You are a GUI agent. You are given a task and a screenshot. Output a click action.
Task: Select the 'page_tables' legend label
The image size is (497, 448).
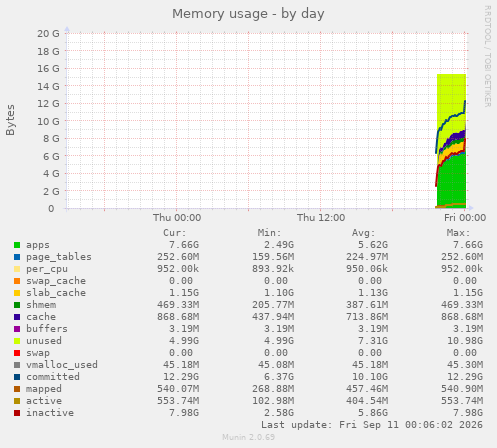(x=59, y=257)
